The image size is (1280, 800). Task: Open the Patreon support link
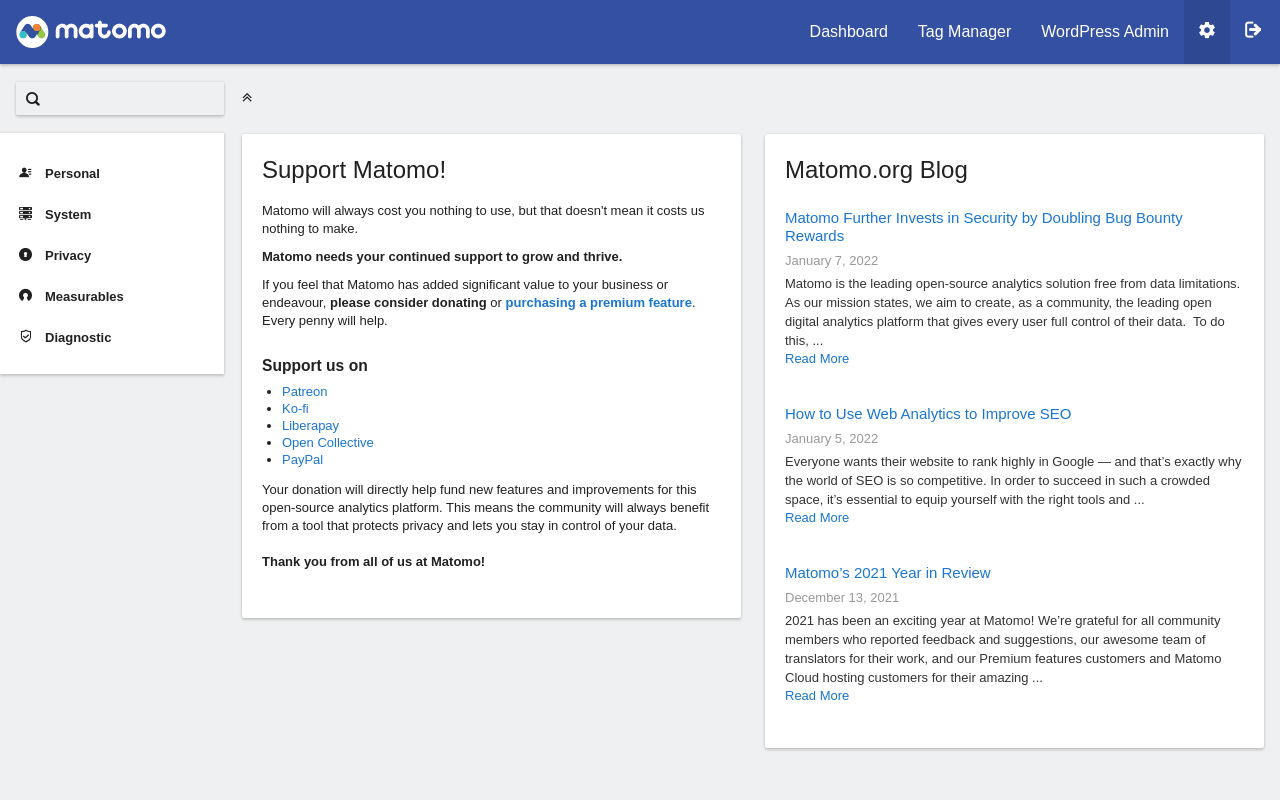(304, 392)
